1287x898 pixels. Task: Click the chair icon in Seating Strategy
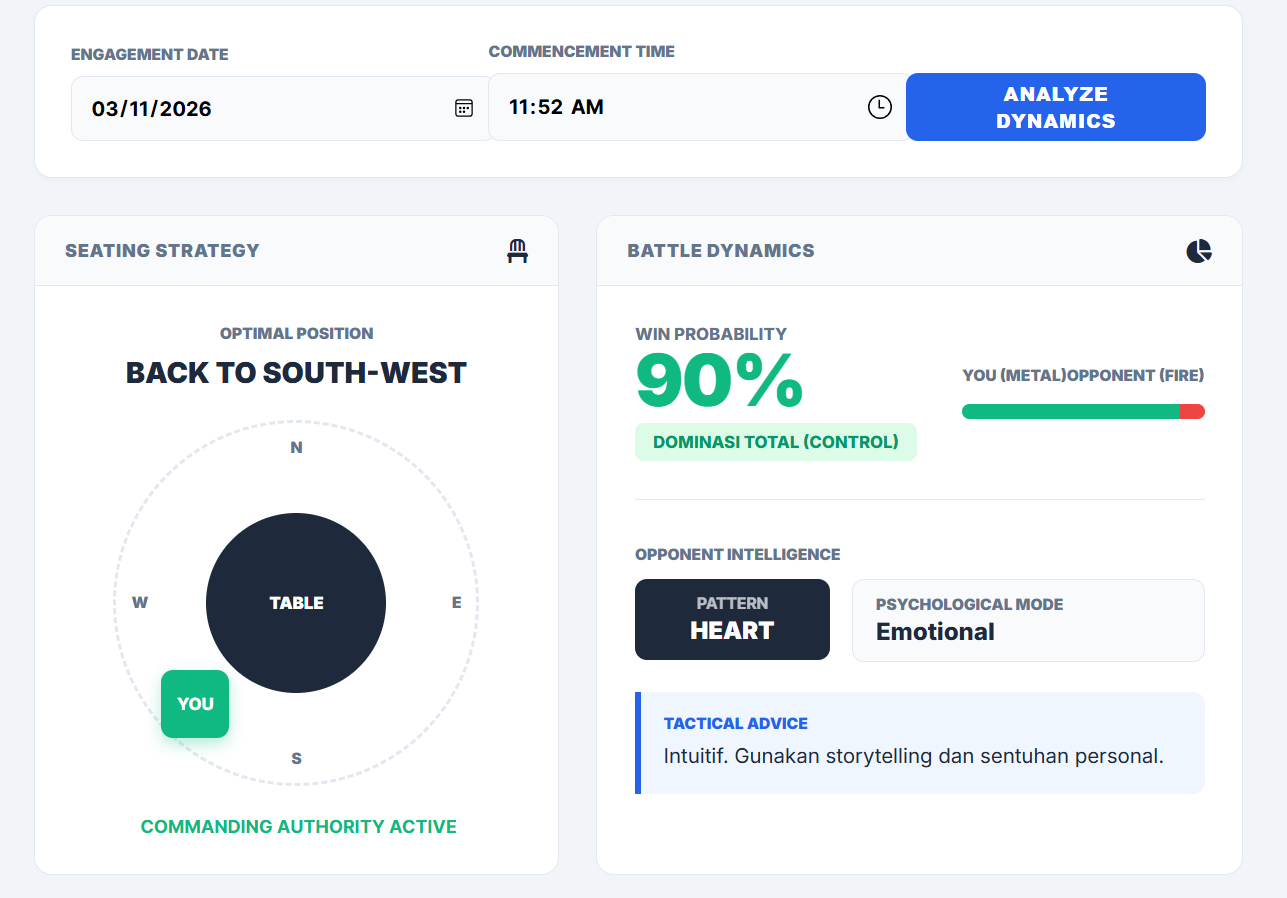click(x=517, y=251)
